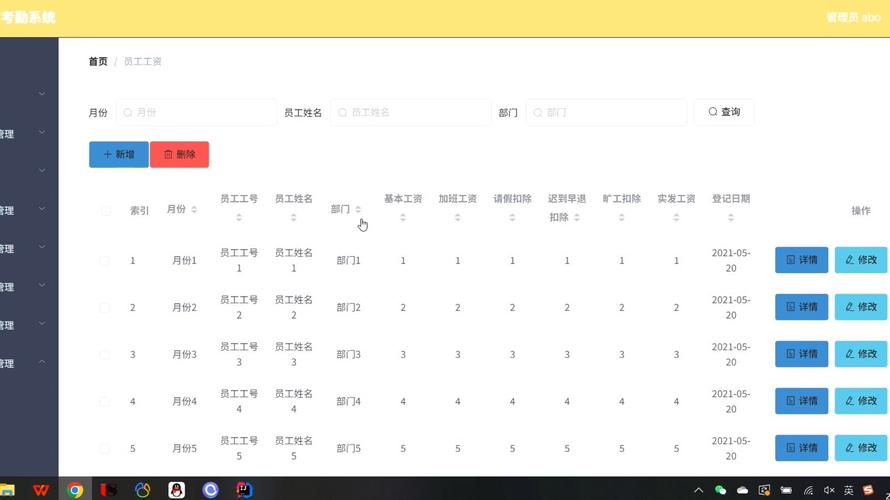This screenshot has height=500, width=890.
Task: Check the checkbox for row 月份3
Action: click(104, 355)
